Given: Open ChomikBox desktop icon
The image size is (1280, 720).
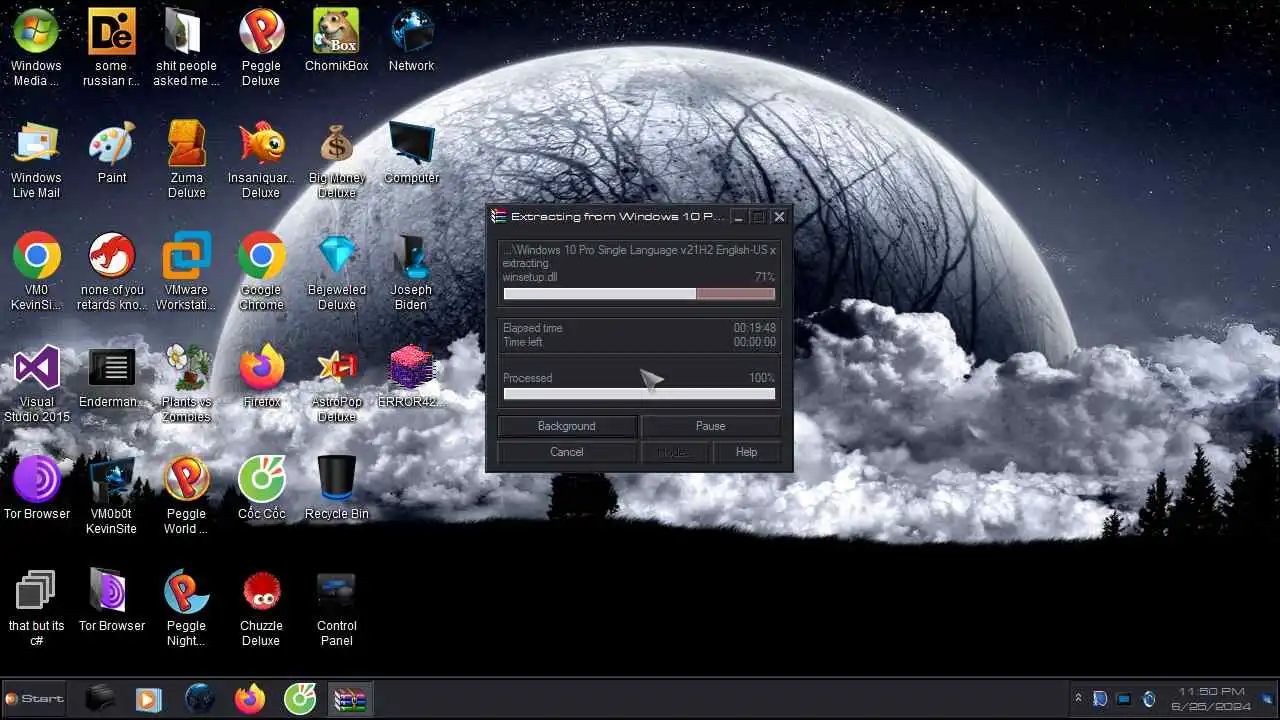Looking at the screenshot, I should (337, 40).
